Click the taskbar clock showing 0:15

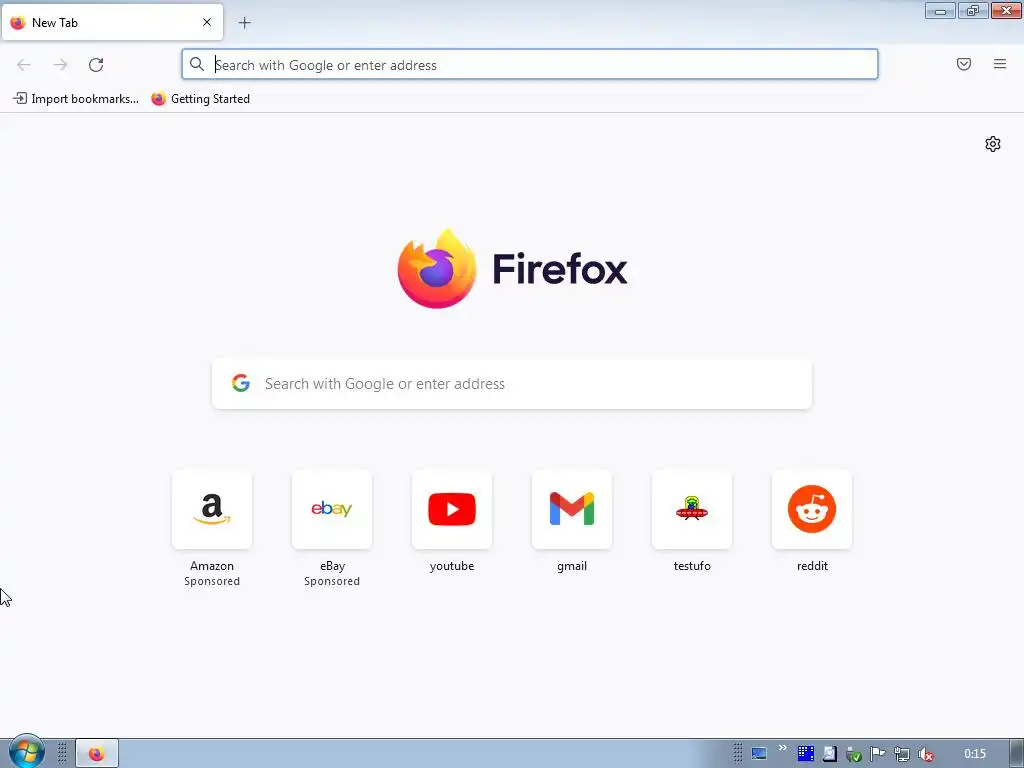pyautogui.click(x=974, y=754)
